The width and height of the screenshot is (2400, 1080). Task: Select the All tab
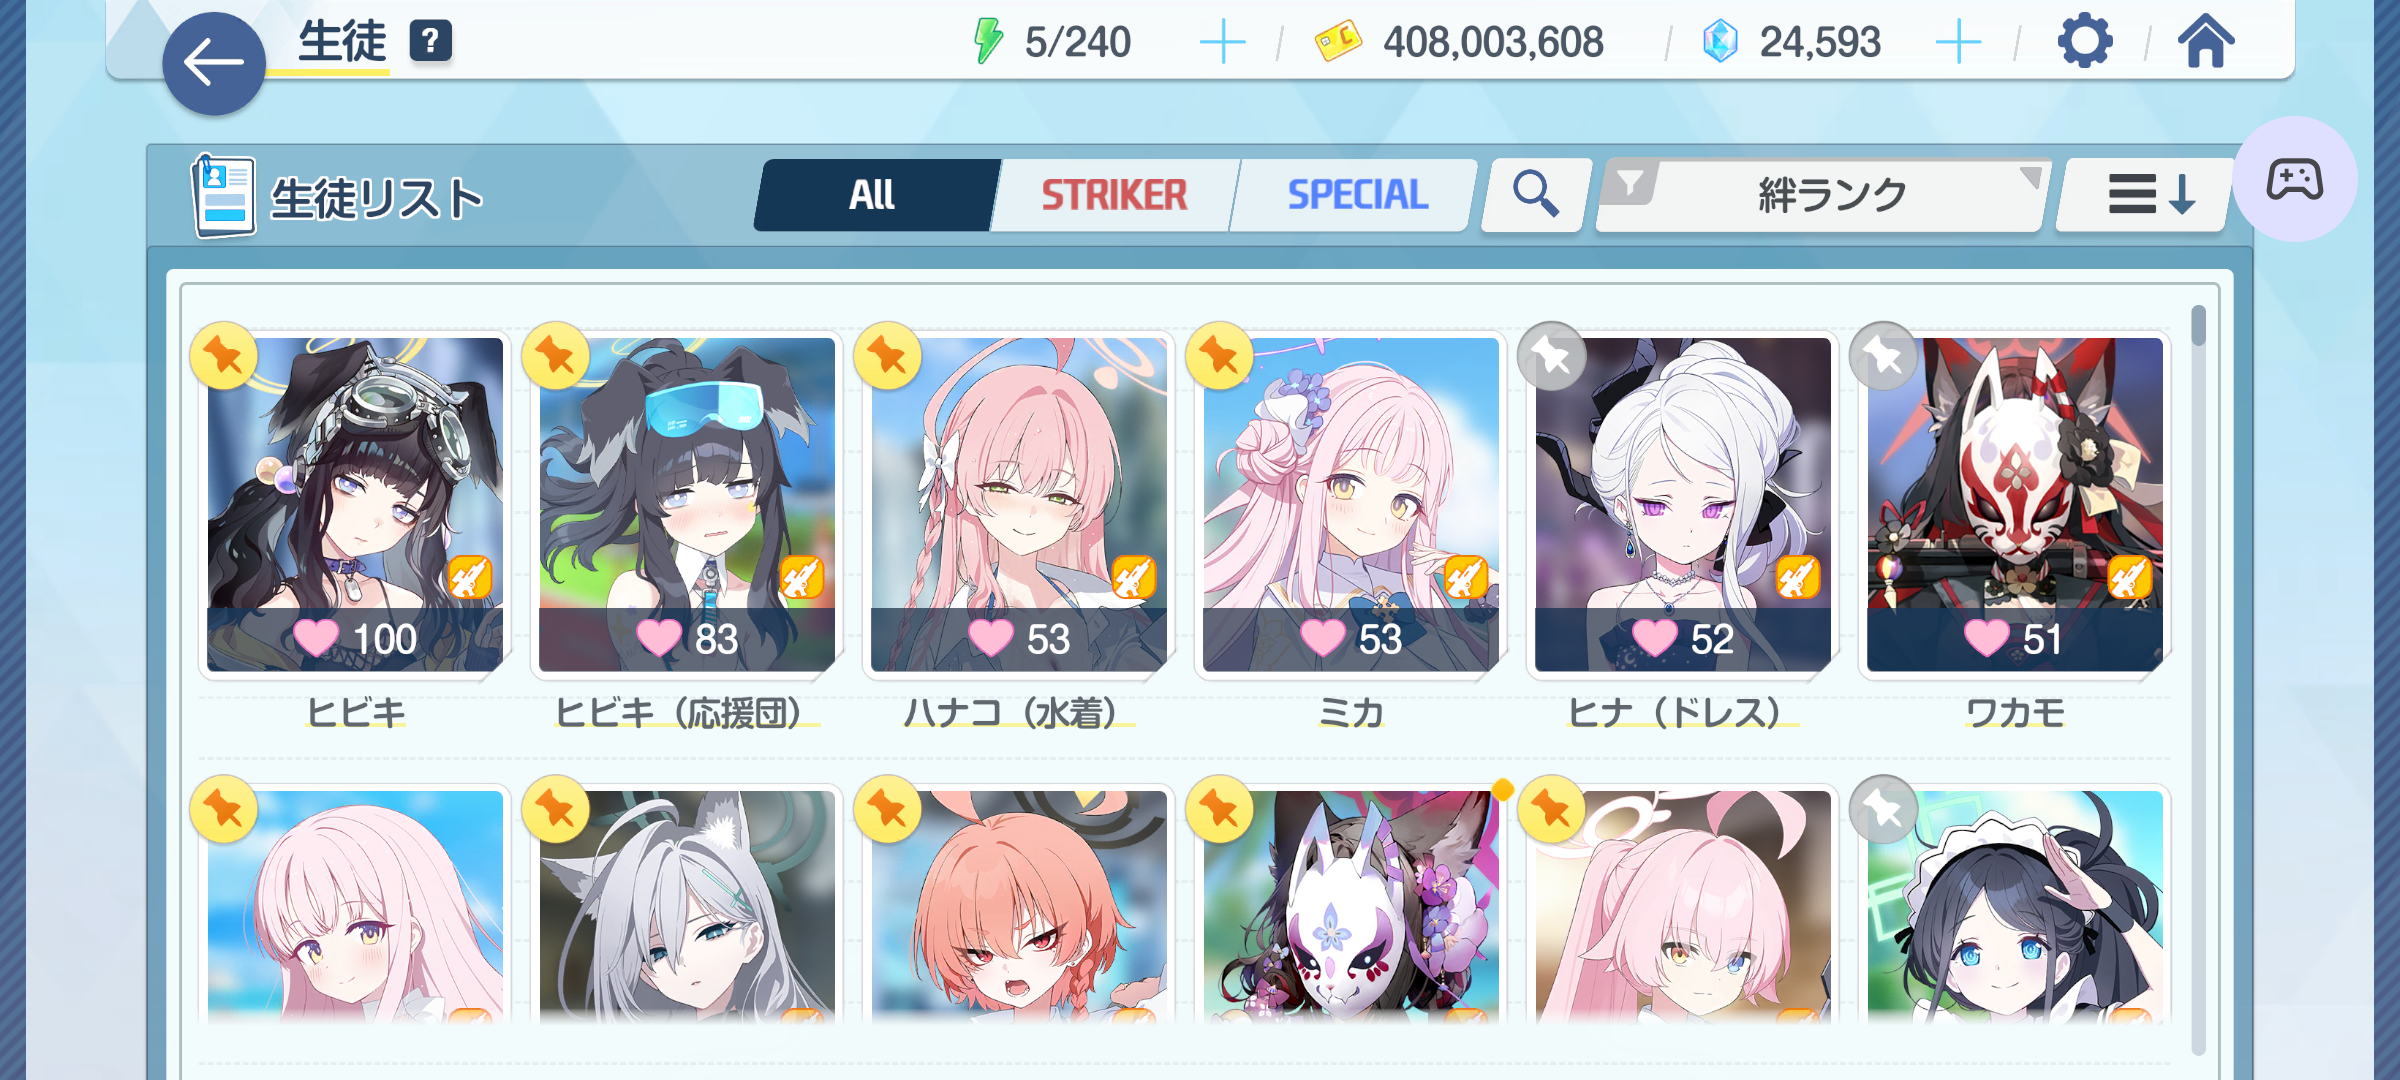(874, 195)
